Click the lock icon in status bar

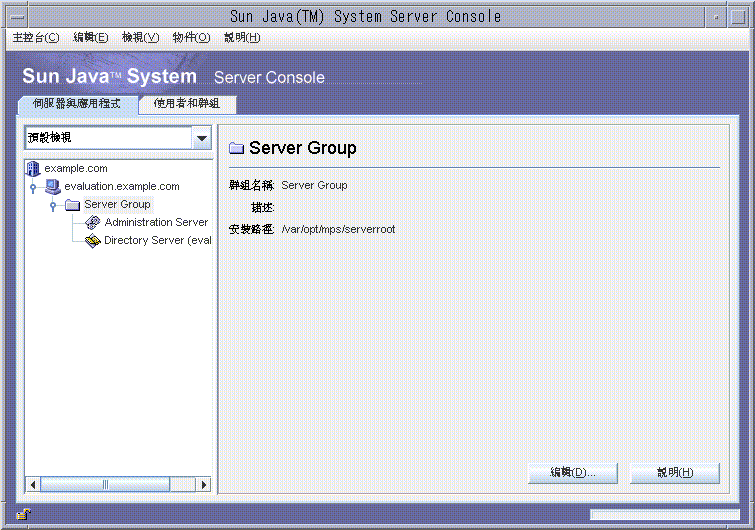click(23, 515)
